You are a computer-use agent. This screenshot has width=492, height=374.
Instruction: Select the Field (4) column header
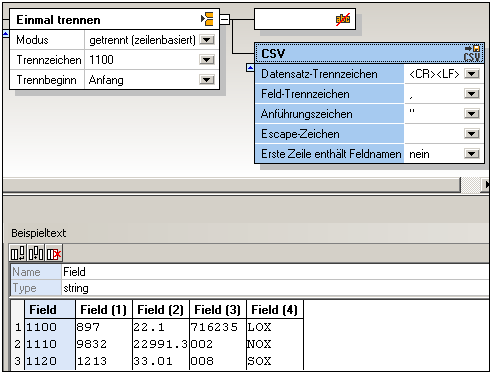tap(275, 310)
